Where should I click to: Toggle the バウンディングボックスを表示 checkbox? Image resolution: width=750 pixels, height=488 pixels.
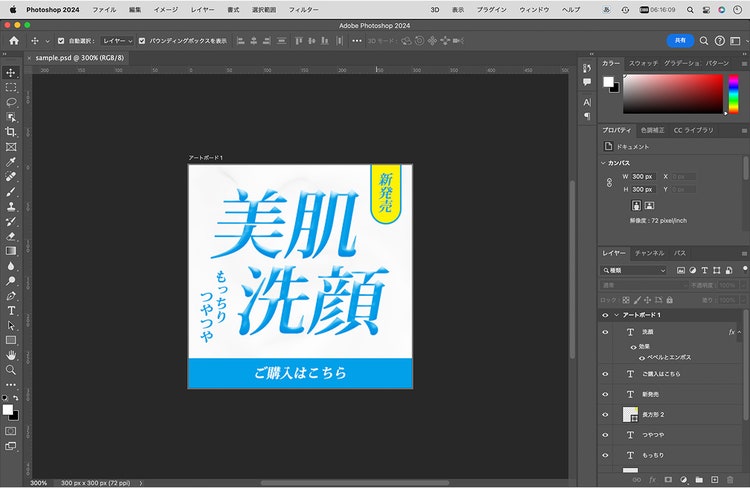(x=142, y=41)
